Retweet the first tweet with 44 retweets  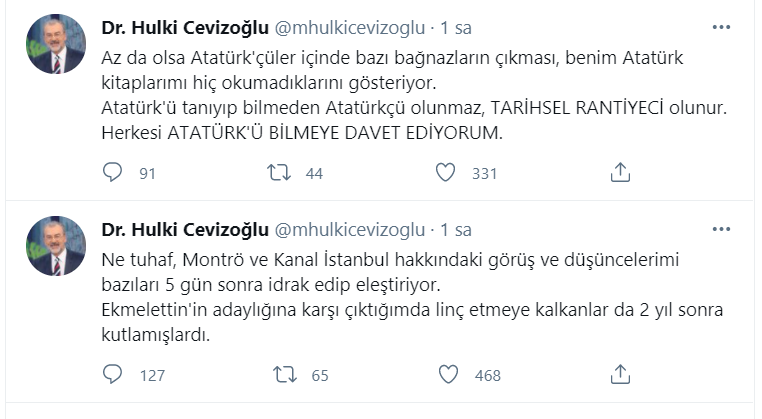tap(283, 173)
